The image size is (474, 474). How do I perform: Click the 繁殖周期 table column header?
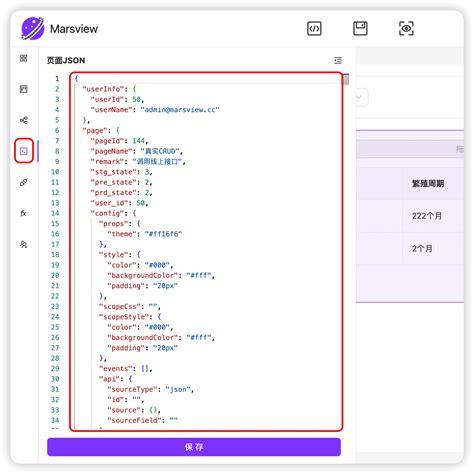428,183
